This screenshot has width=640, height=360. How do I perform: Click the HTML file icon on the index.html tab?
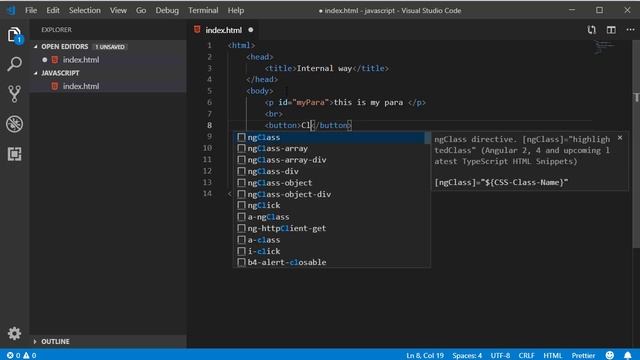coord(198,29)
